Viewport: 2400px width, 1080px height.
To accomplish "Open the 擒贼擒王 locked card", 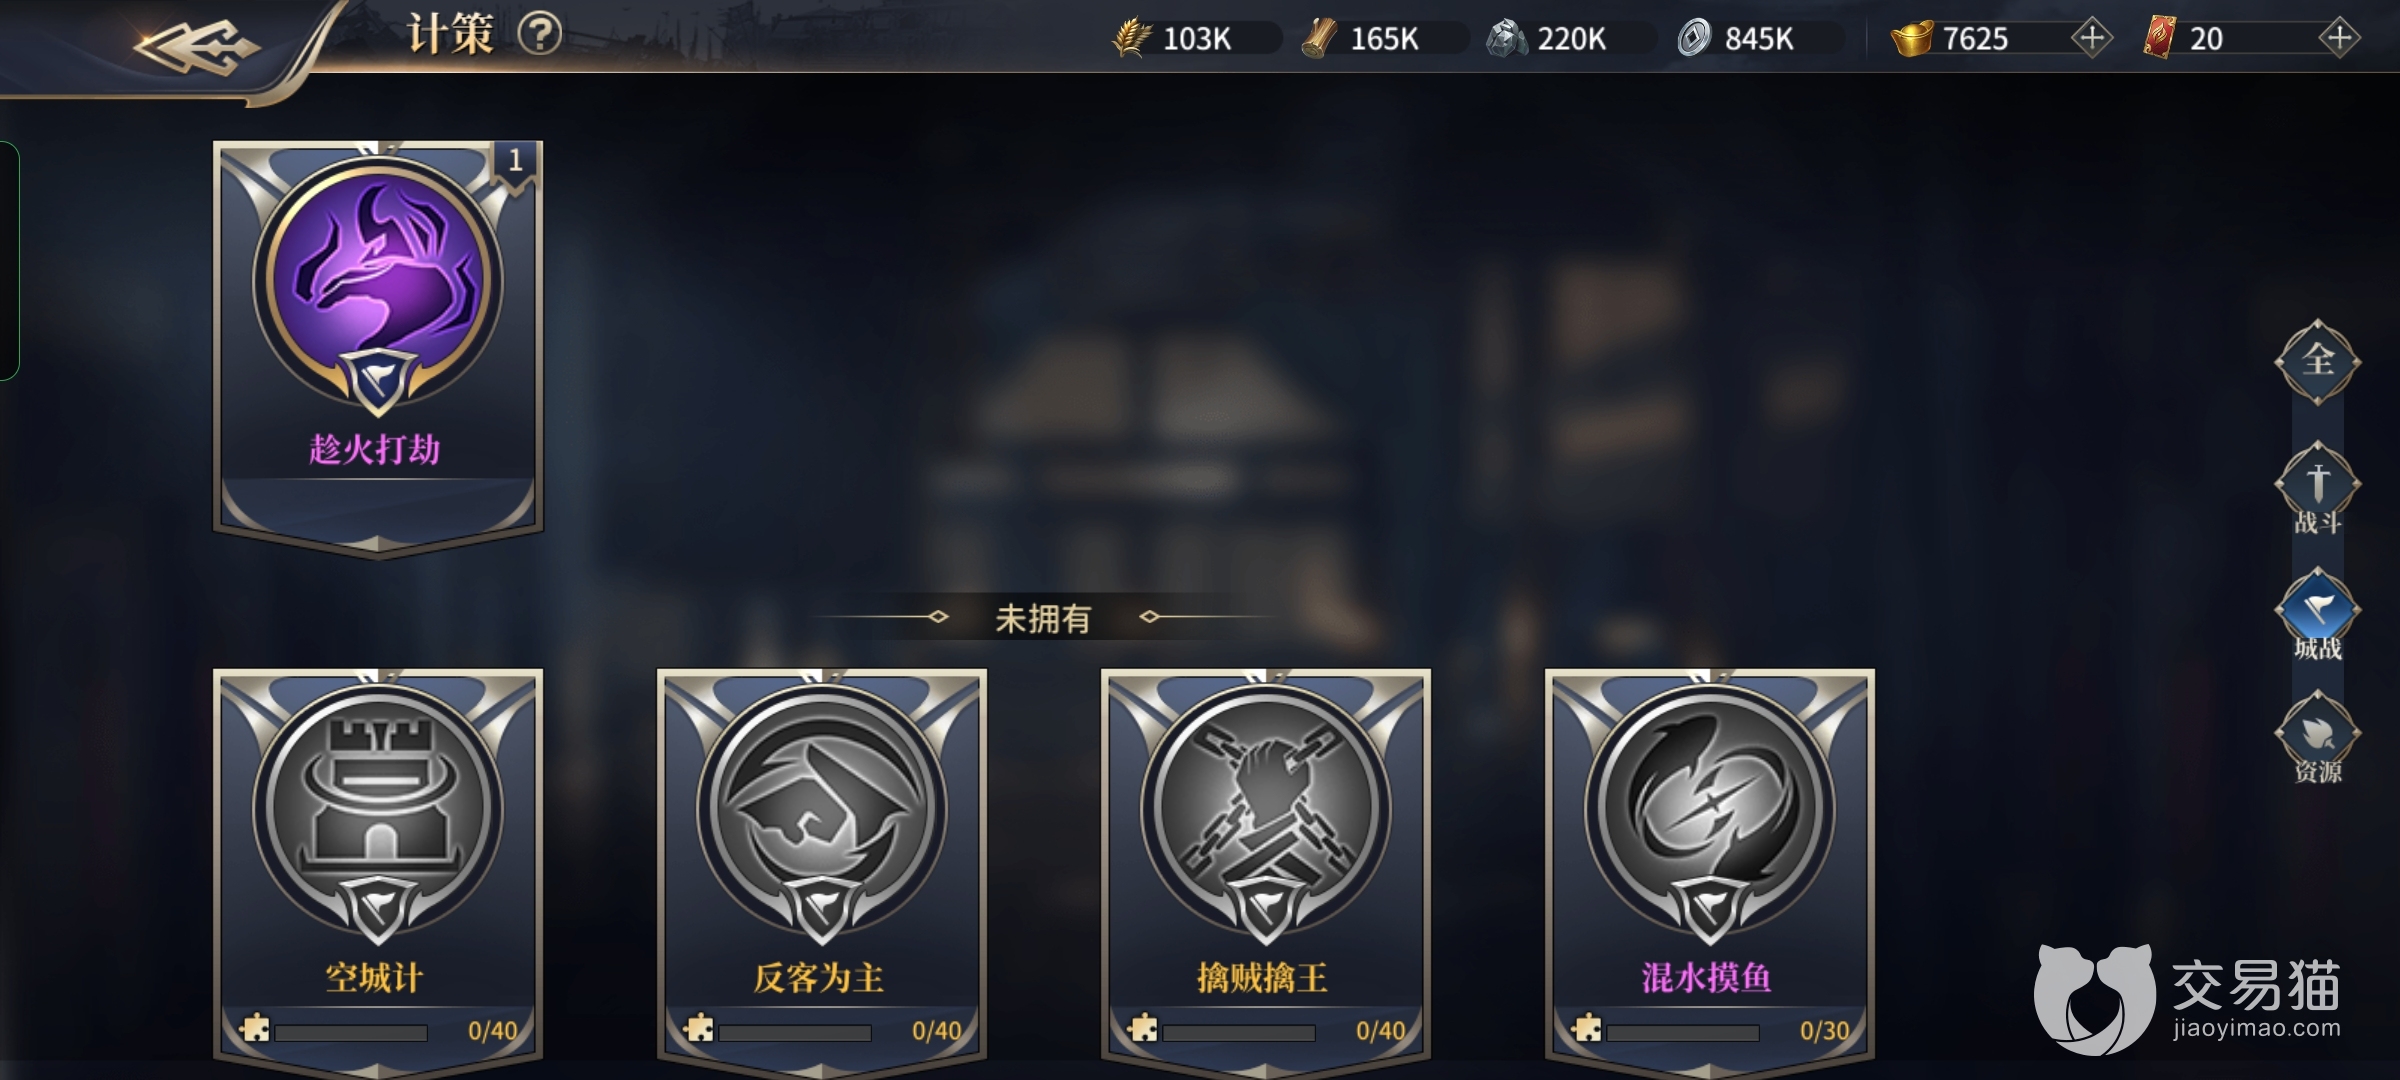I will click(1265, 868).
